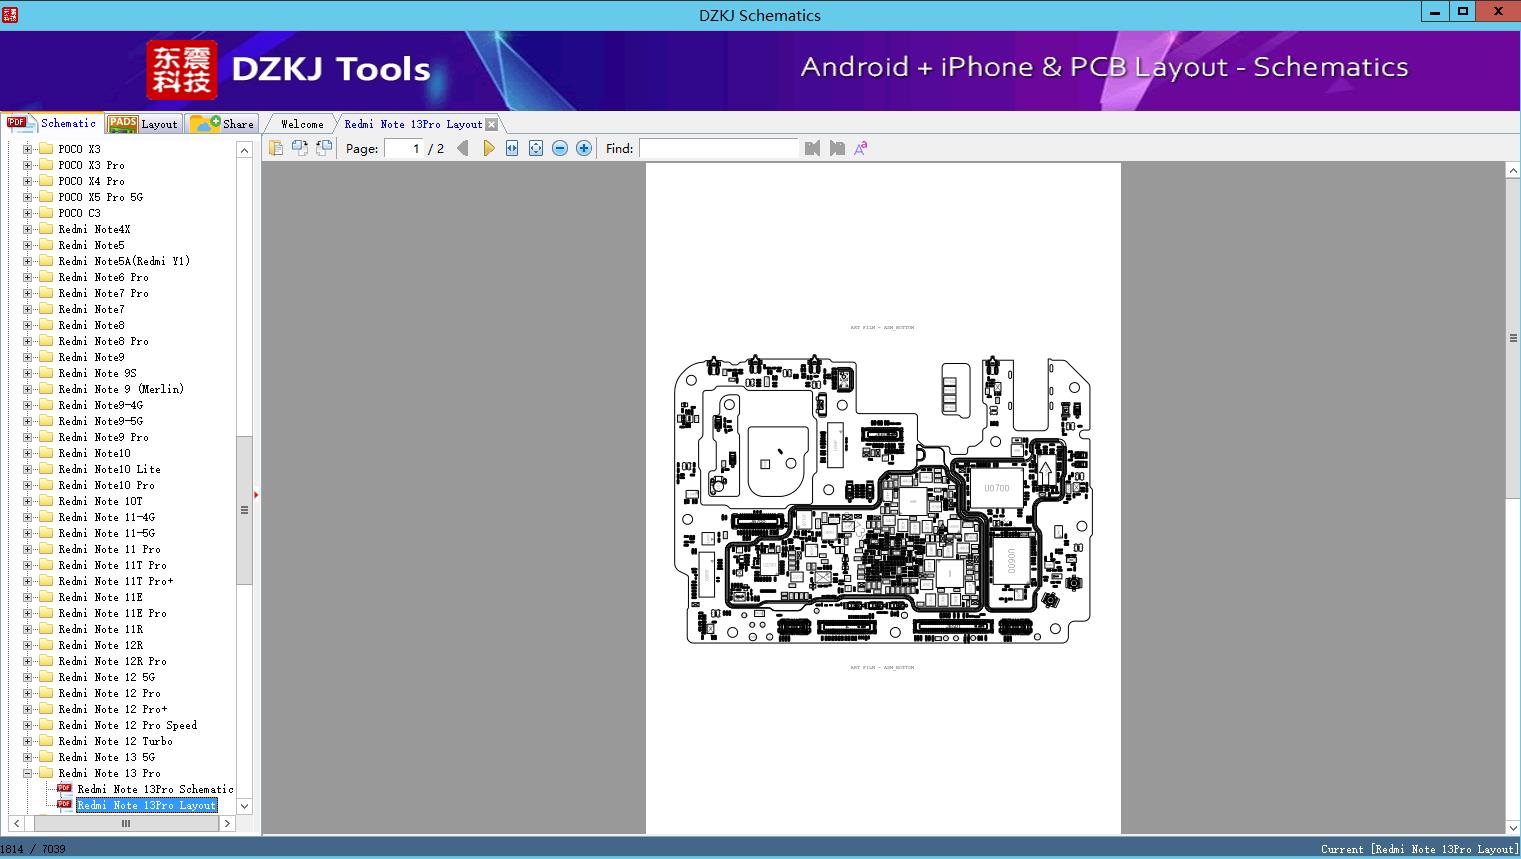Screen dimensions: 1521x859
Task: Click the folder icon beside POCO X3
Action: [45, 149]
